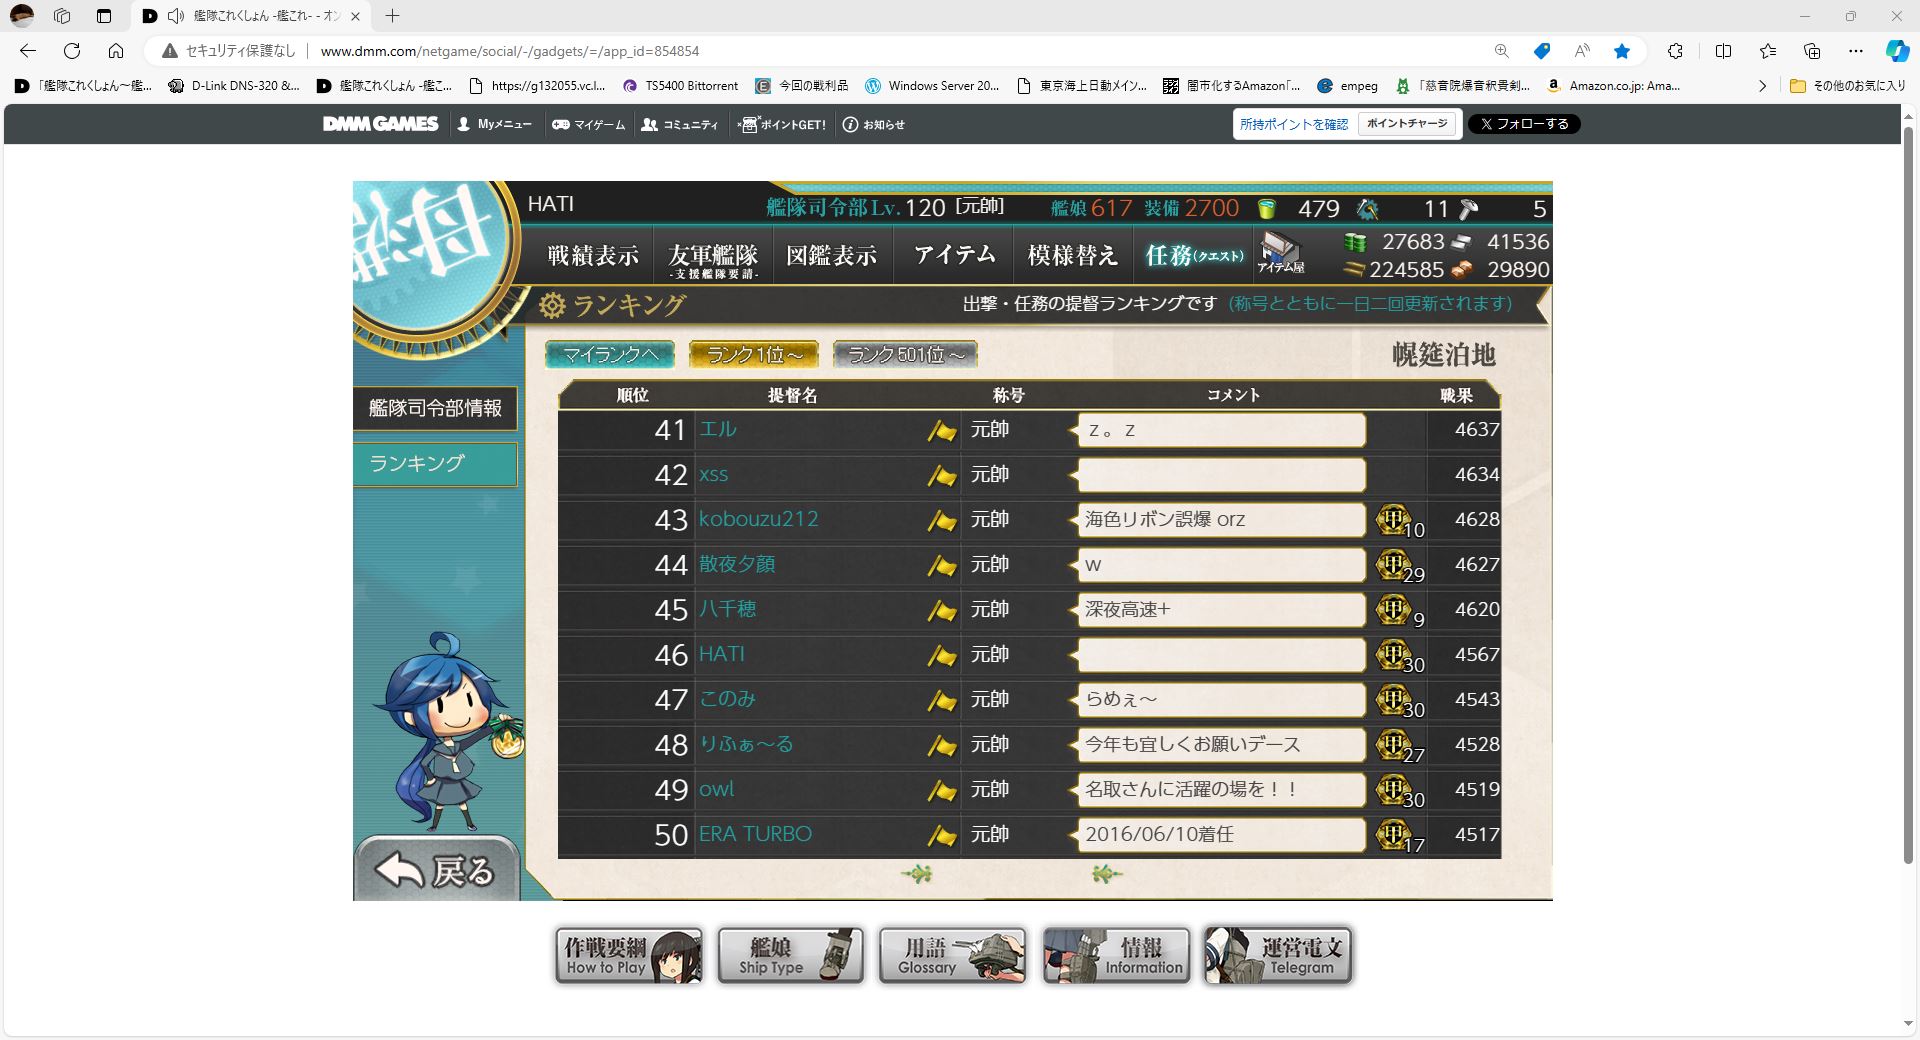Click the browser refresh icon
The height and width of the screenshot is (1040, 1920).
point(72,51)
